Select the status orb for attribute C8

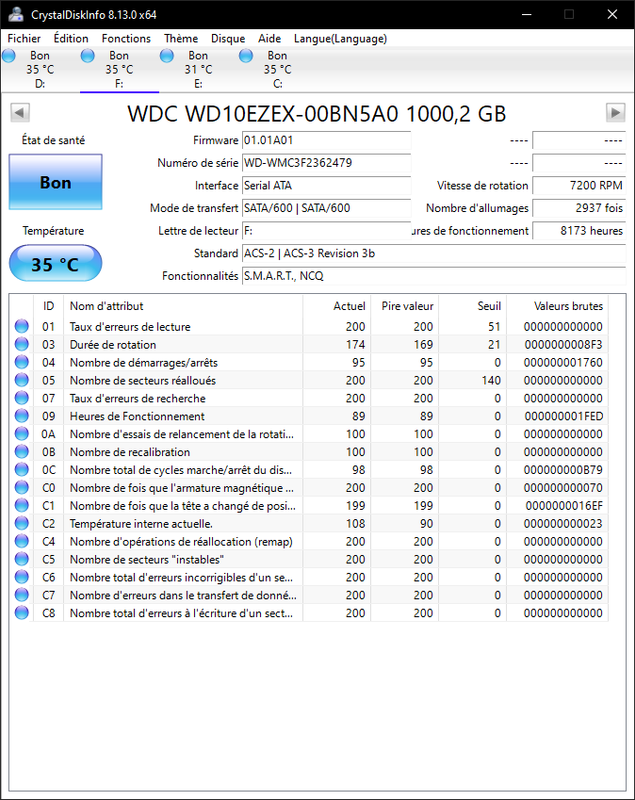pos(21,613)
